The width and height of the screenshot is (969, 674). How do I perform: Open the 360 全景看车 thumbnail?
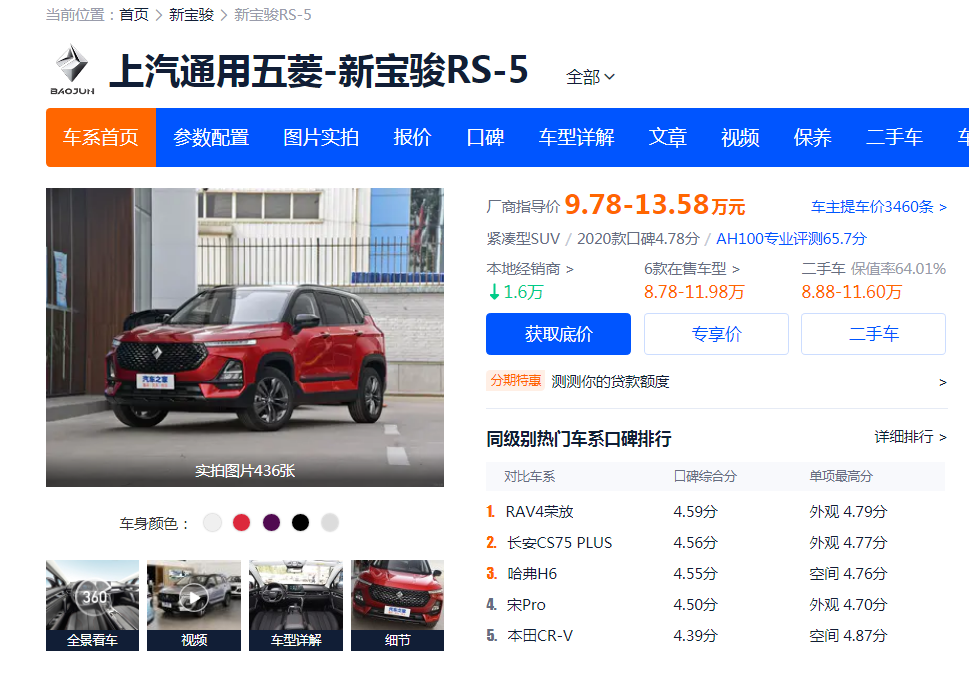pos(93,605)
